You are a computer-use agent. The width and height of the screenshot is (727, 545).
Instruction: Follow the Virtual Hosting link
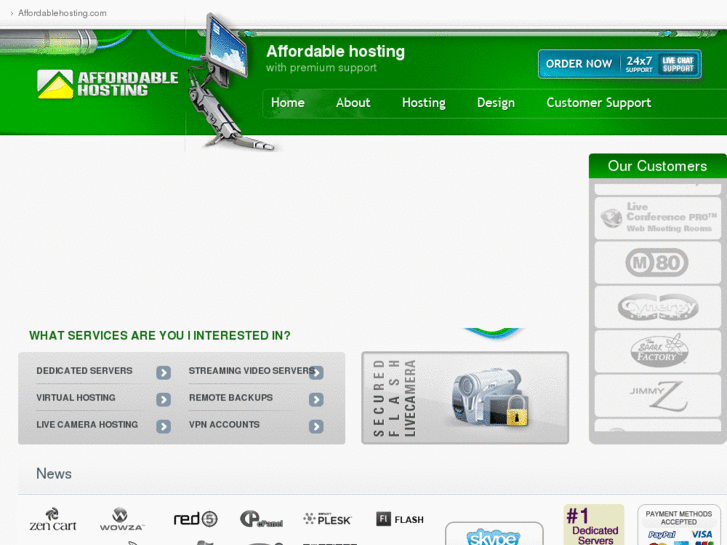[76, 398]
